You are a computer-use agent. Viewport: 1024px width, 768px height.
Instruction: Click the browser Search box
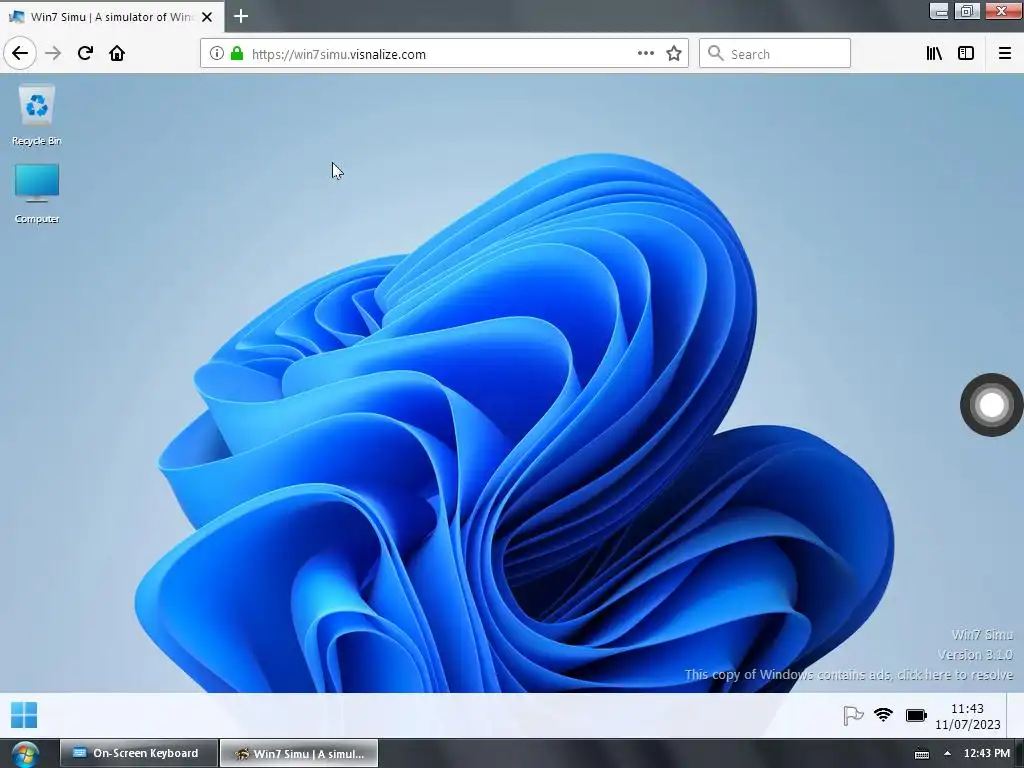775,54
